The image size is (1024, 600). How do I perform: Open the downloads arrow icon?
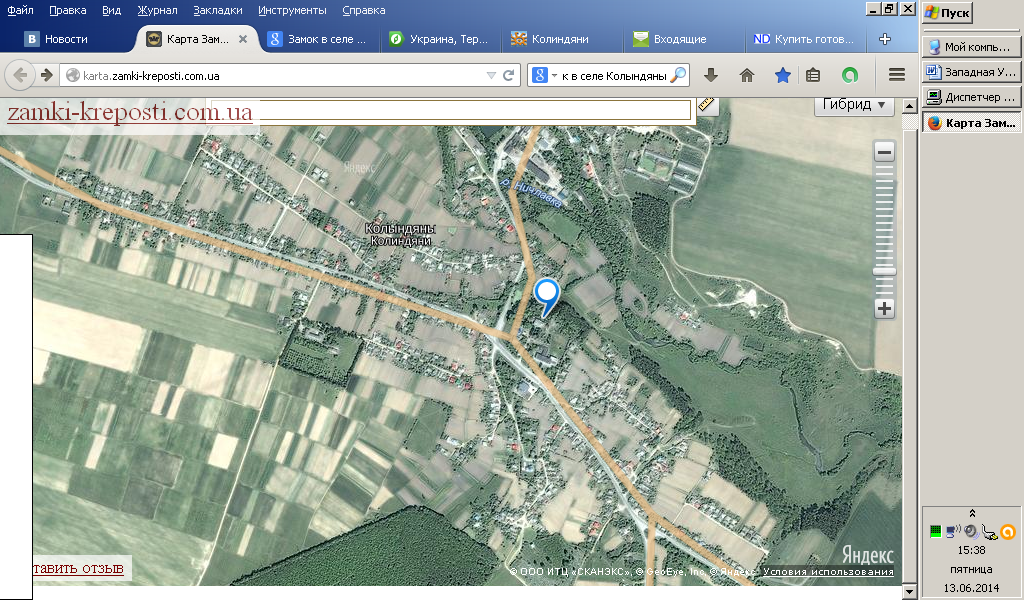pos(711,75)
